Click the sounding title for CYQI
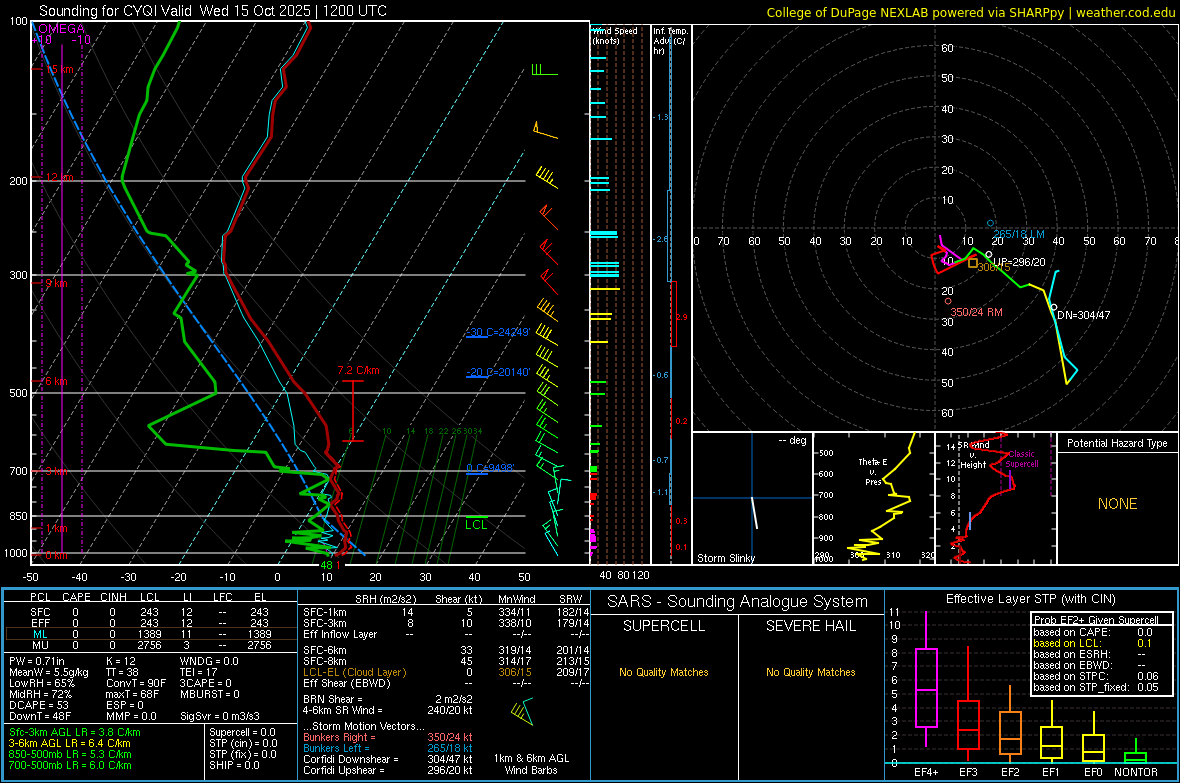Screen dimensions: 1180x783 click(x=213, y=11)
